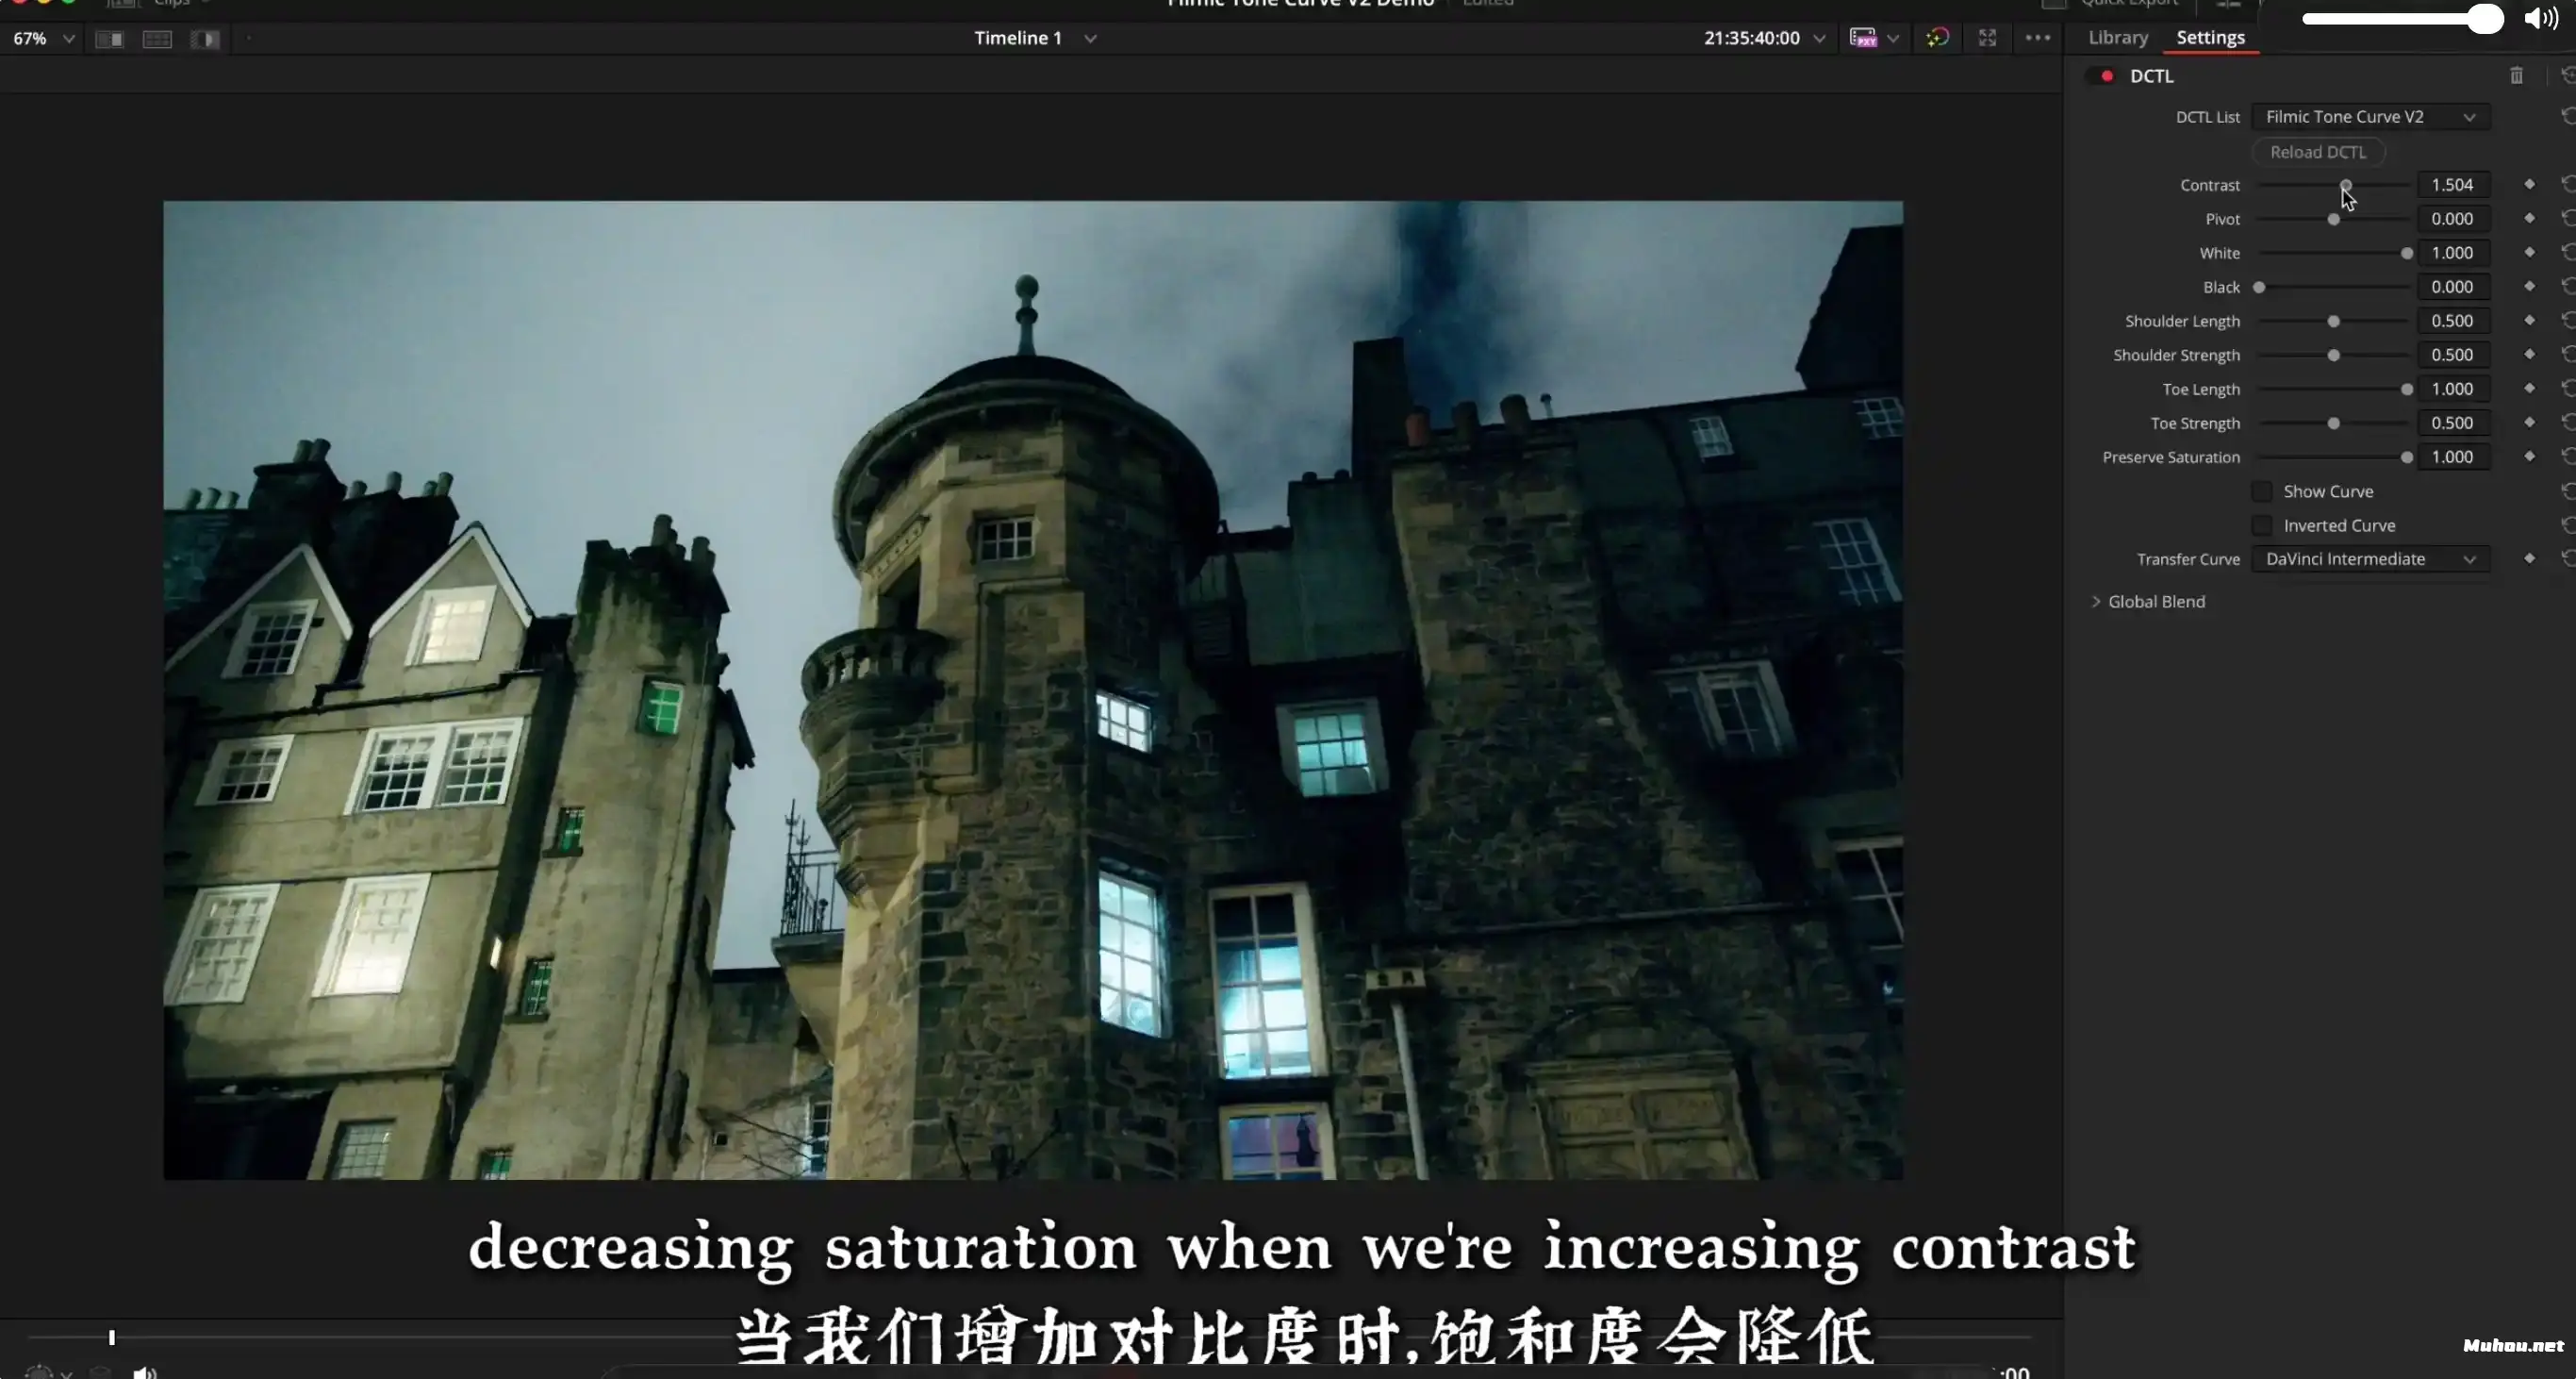Open the DCTL List dropdown
The image size is (2576, 1379).
[2369, 117]
